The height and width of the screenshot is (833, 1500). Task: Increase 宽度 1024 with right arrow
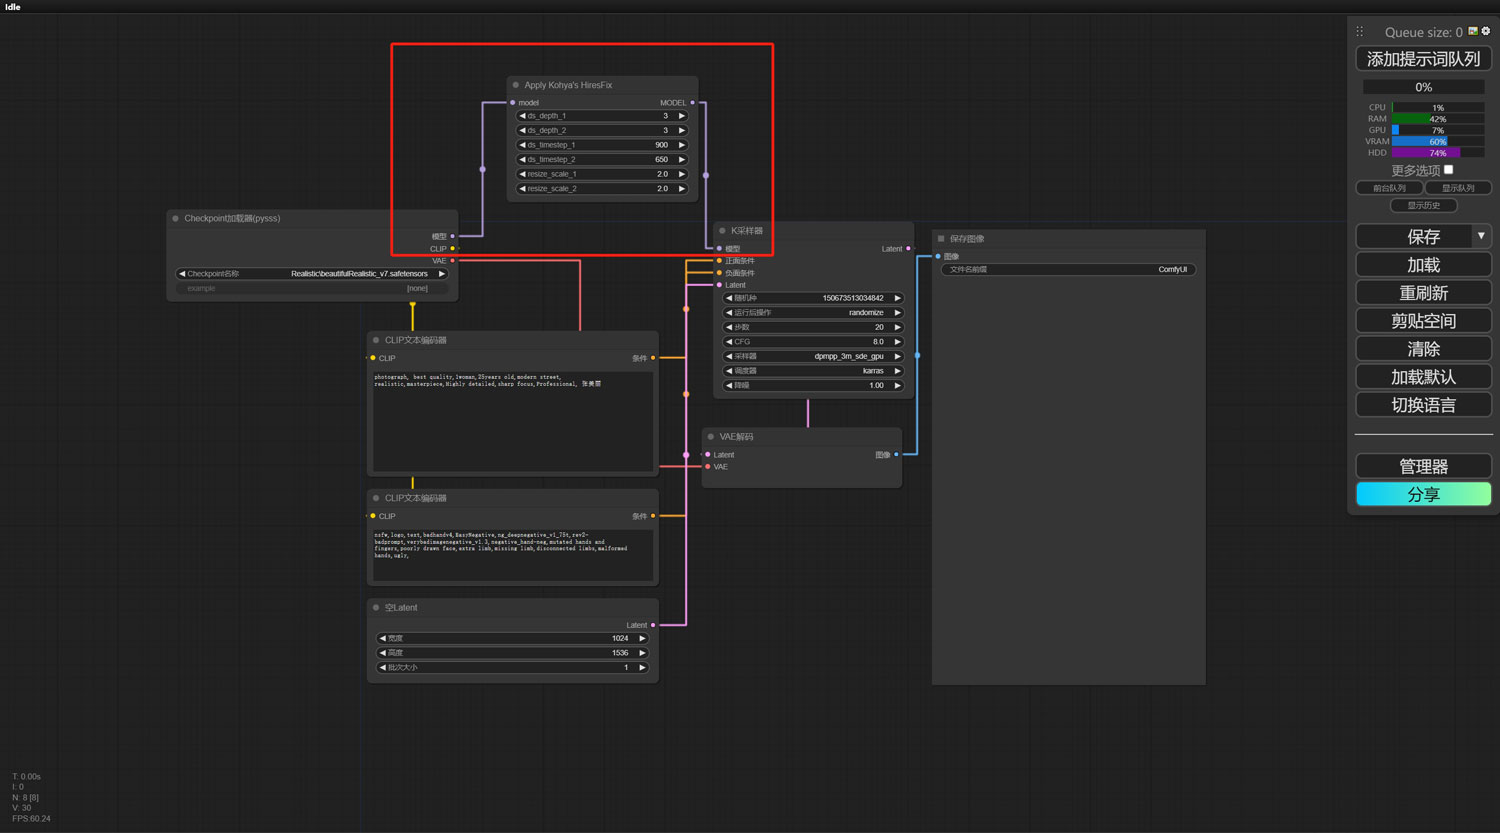pos(642,638)
